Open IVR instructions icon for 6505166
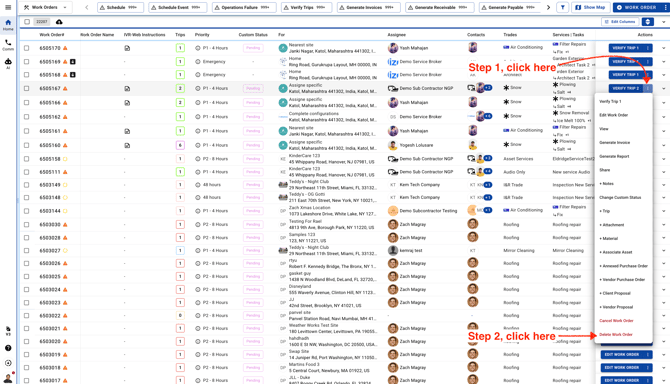 click(x=127, y=103)
